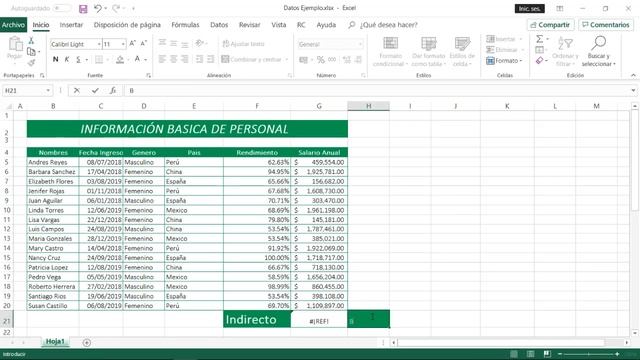Open Formato condicional menu
The height and width of the screenshot is (360, 640).
point(391,51)
